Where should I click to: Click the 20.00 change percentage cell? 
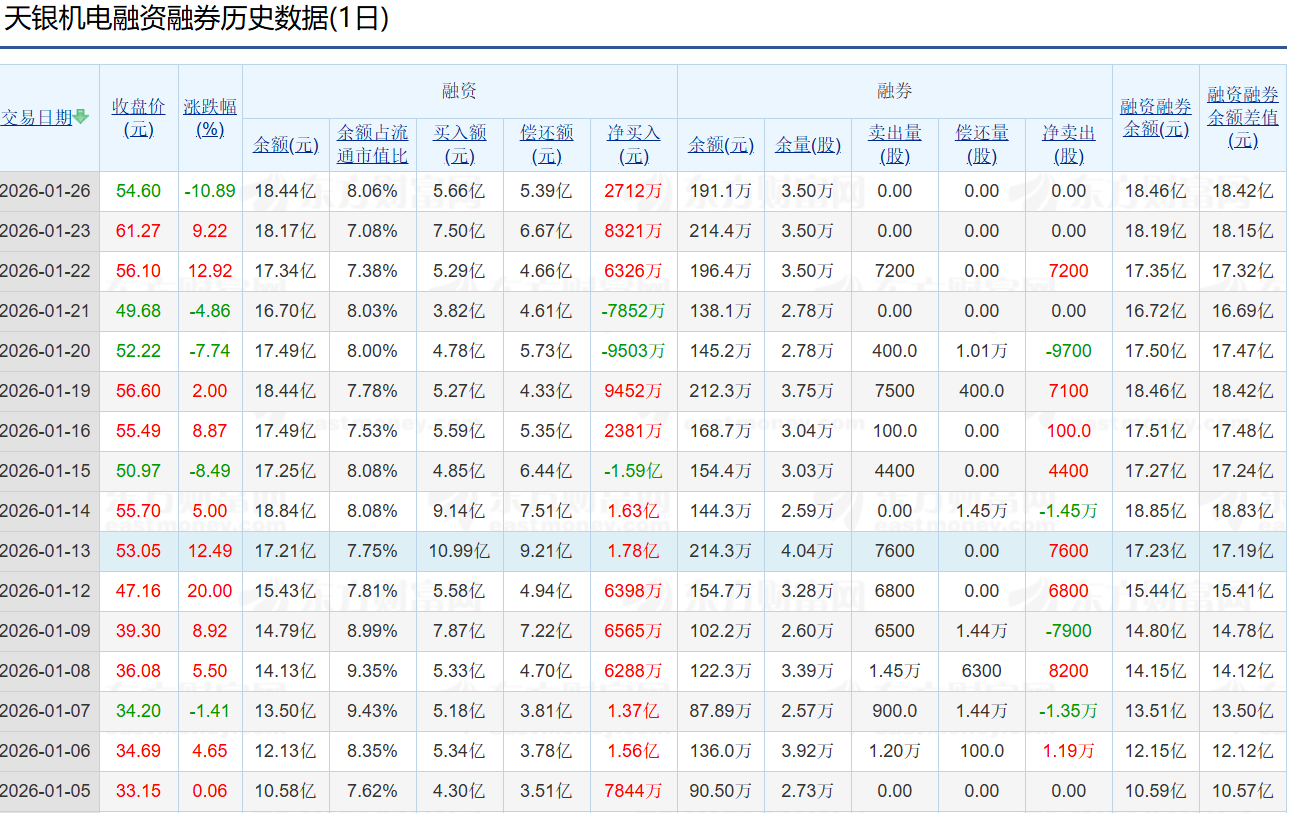[210, 591]
